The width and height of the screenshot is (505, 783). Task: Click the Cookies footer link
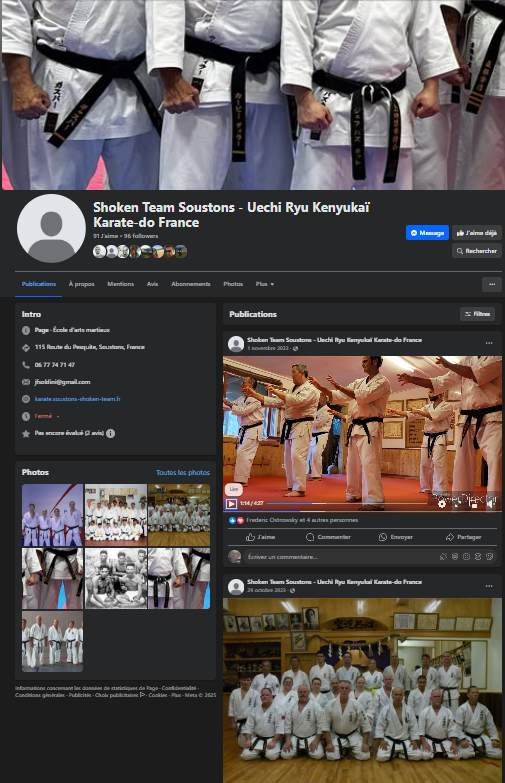coord(158,695)
